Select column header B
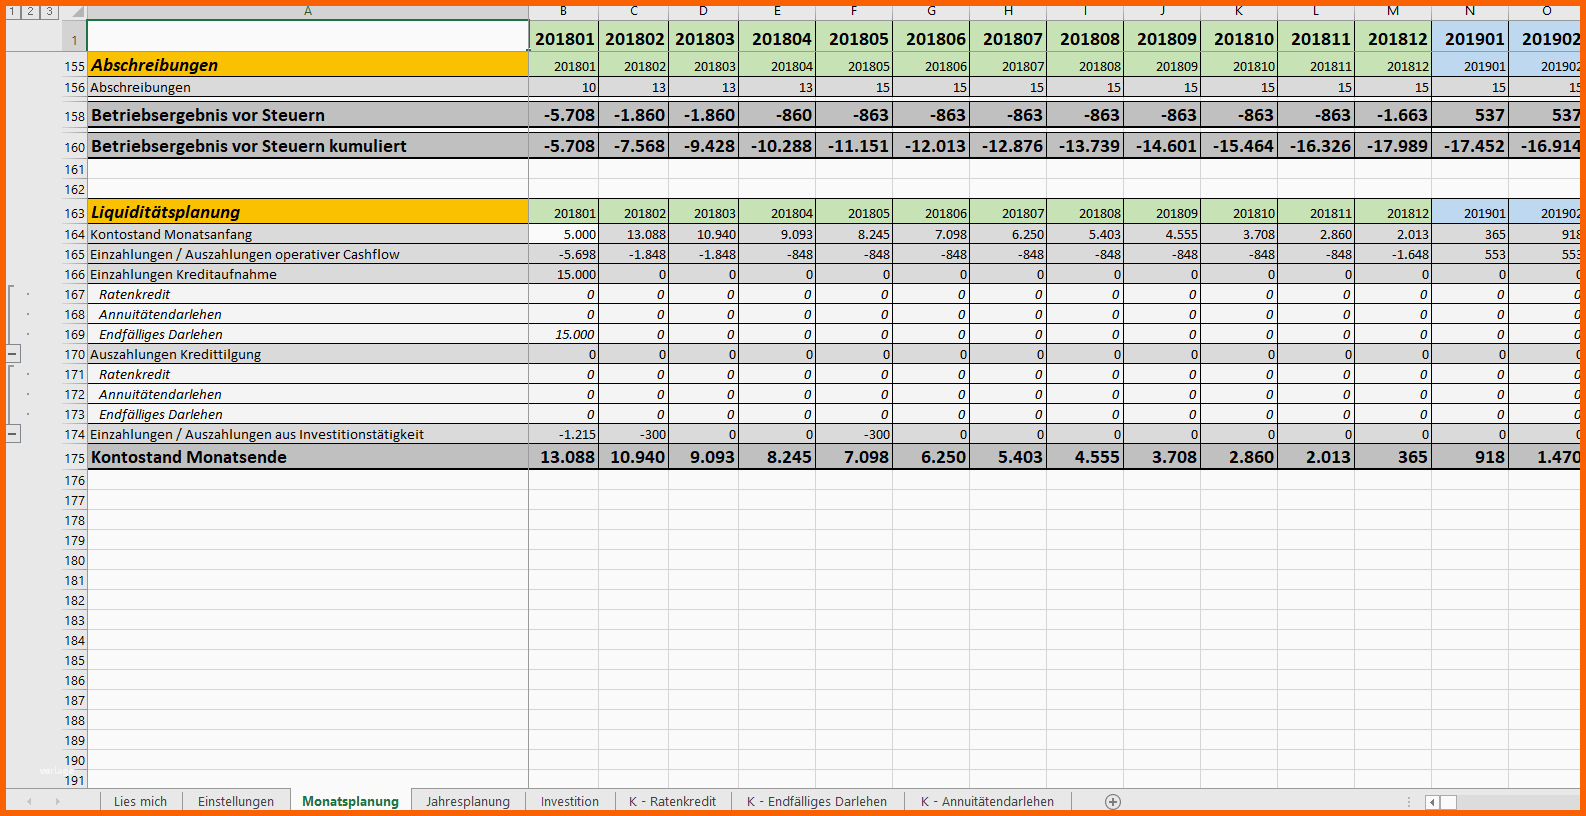This screenshot has height=816, width=1586. pos(563,11)
